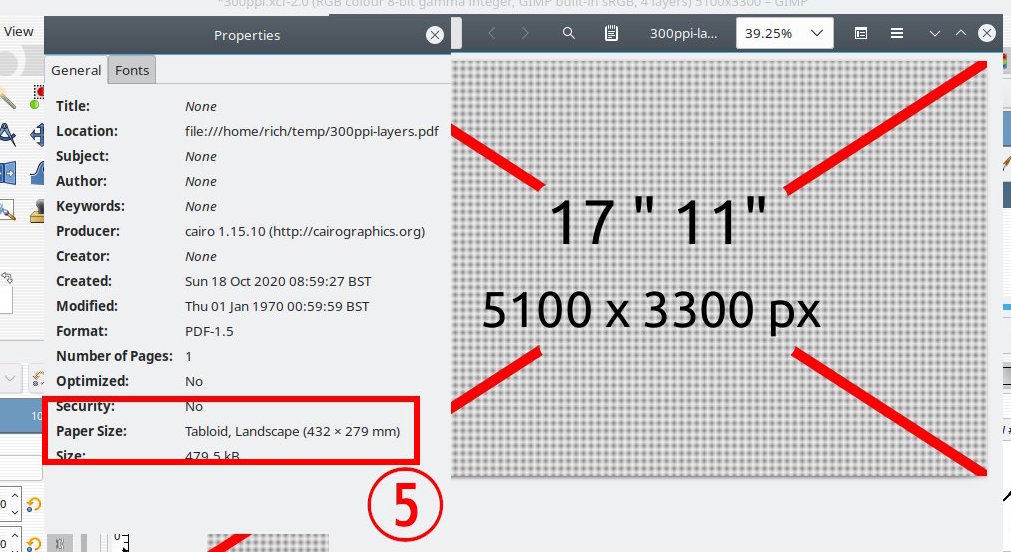
Task: Click the Location: label
Action: (x=86, y=131)
